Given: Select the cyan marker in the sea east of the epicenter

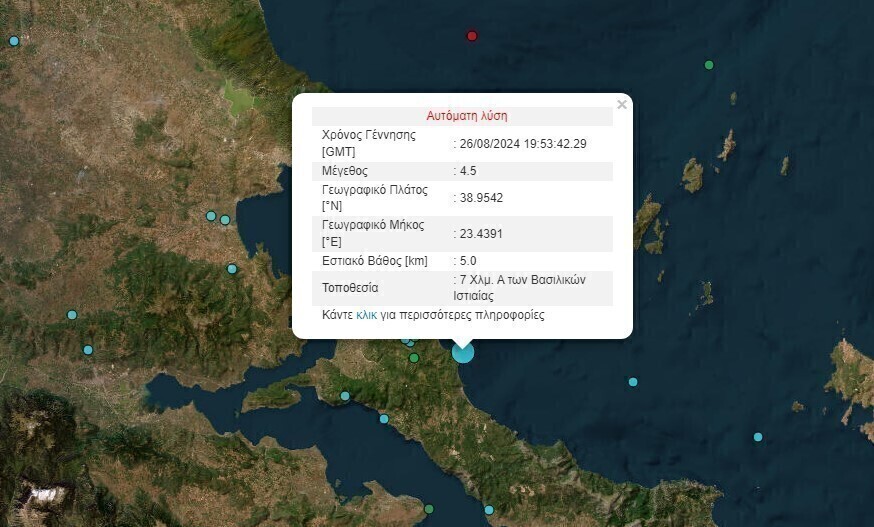Looking at the screenshot, I should click(633, 382).
